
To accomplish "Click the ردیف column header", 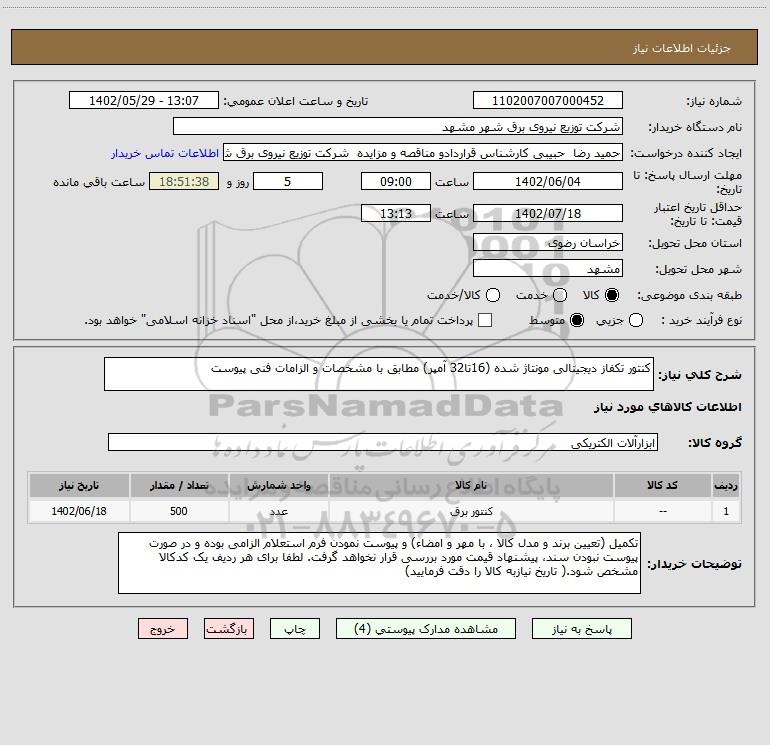I will tap(726, 486).
